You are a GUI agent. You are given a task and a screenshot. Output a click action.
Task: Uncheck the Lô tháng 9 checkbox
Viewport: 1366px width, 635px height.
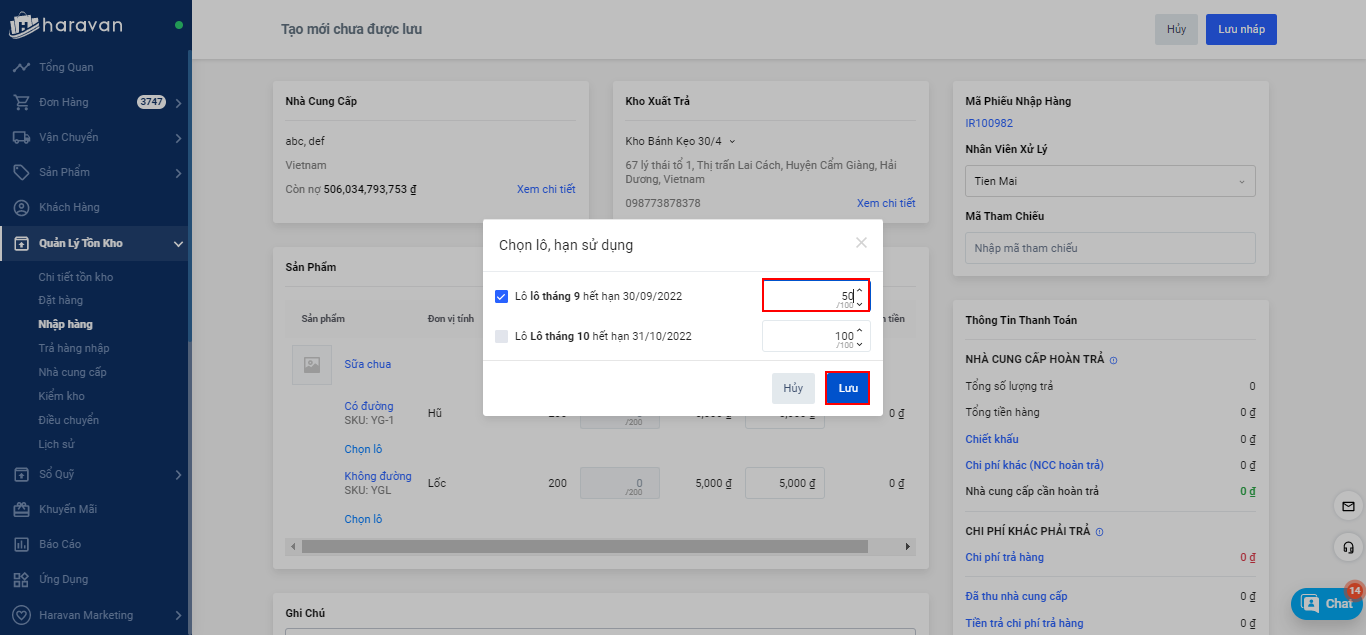502,296
